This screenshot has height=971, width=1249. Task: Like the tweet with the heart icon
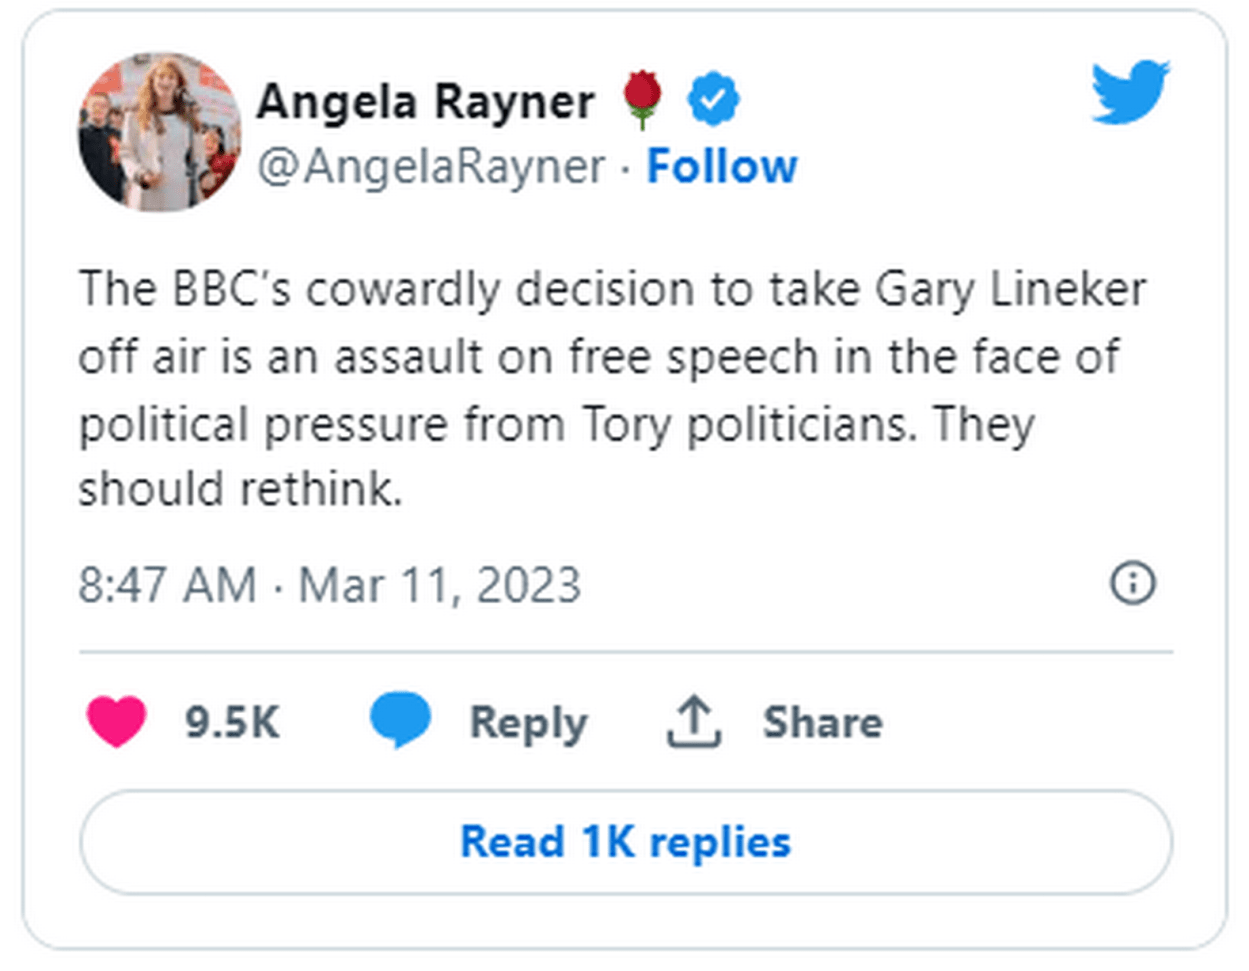(x=116, y=721)
